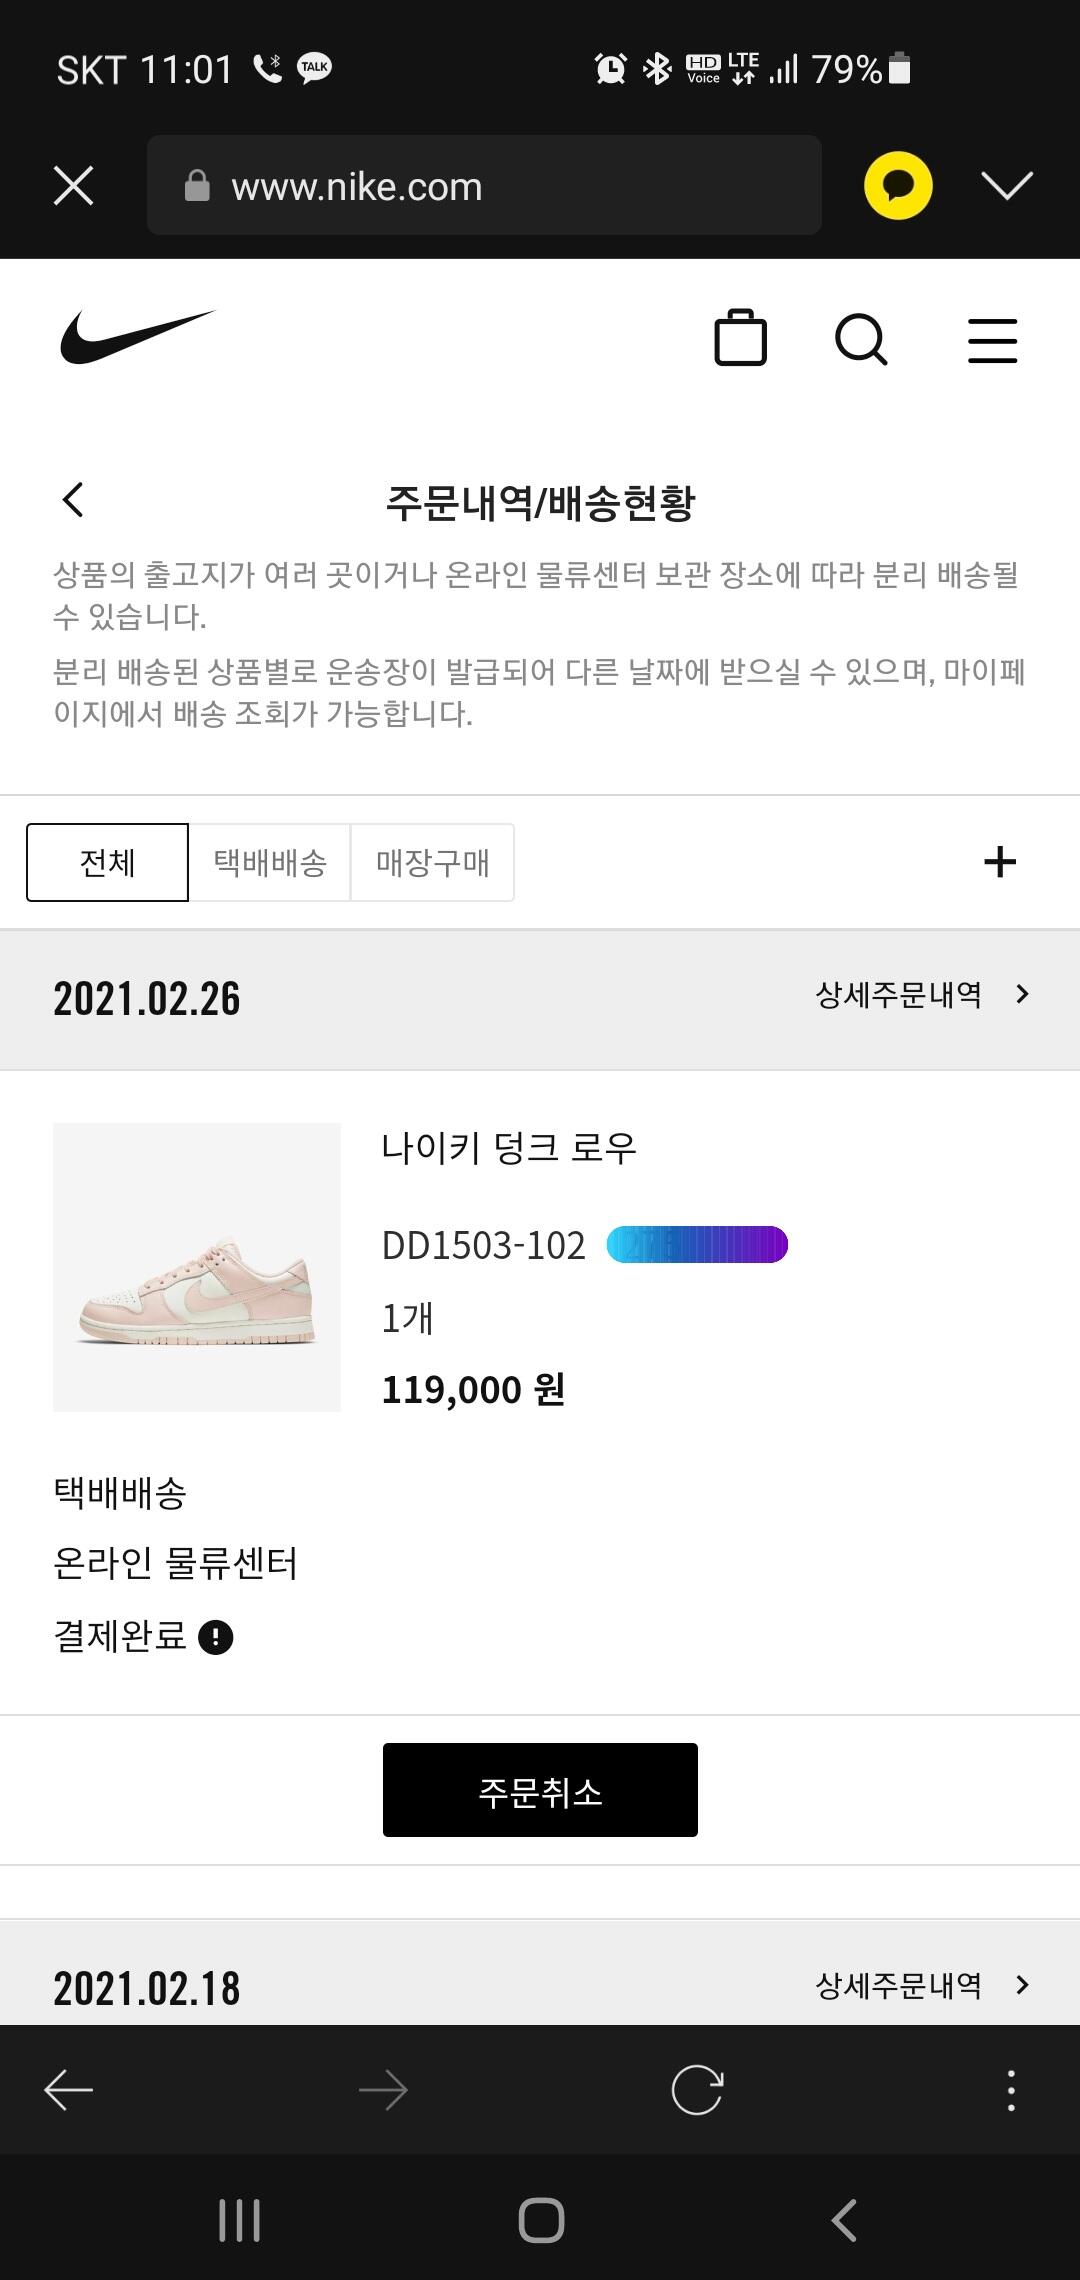This screenshot has height=2280, width=1080.
Task: Expand the browser dropdown chevron at top right
Action: coord(1006,185)
